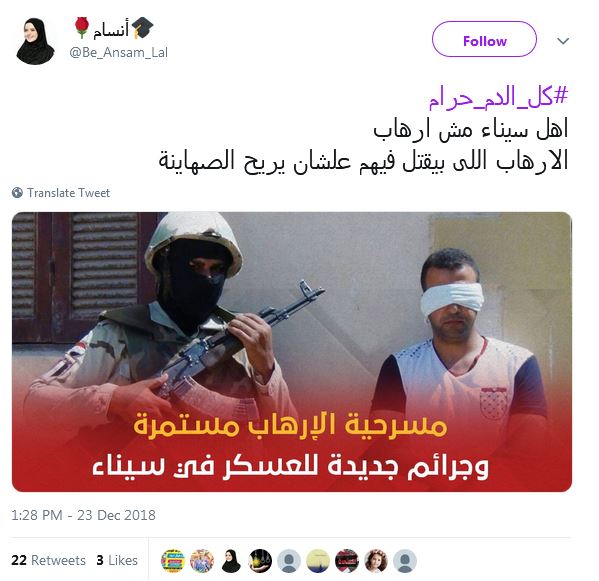Click Translate Tweet
The width and height of the screenshot is (599, 581).
(x=68, y=193)
